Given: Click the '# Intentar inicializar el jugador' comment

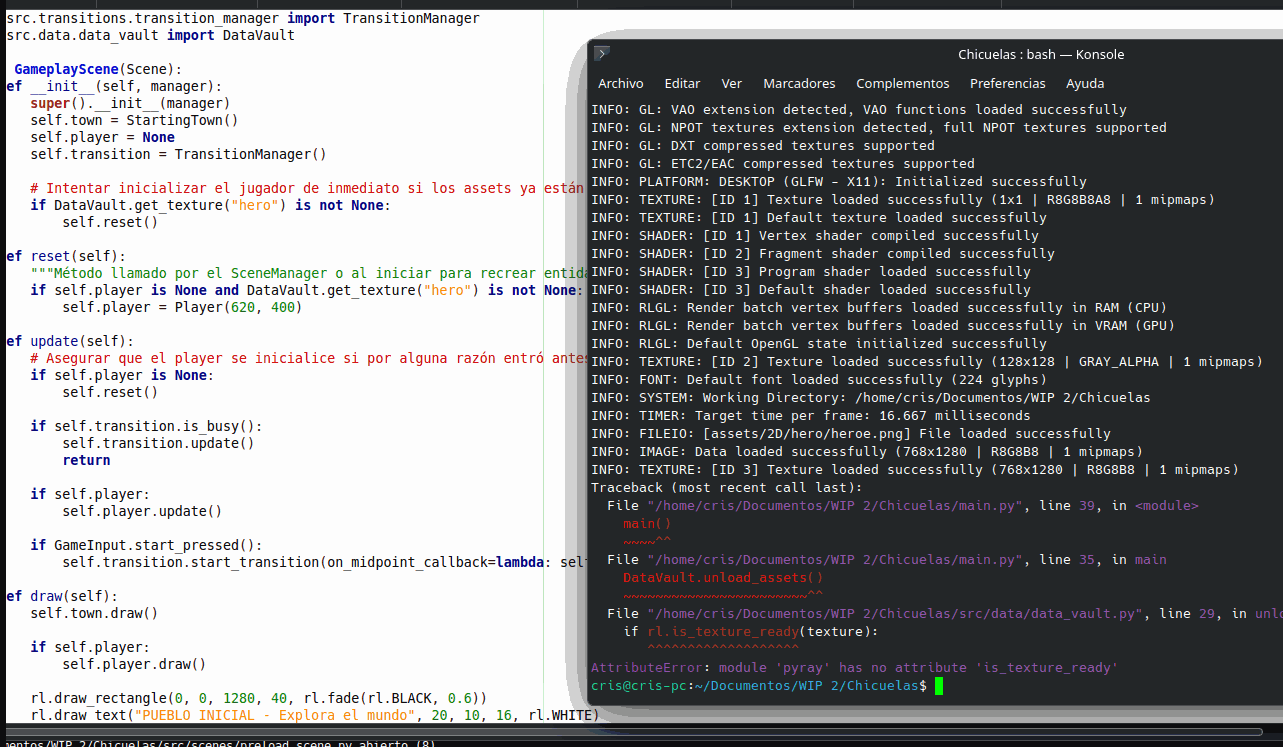Looking at the screenshot, I should click(306, 188).
